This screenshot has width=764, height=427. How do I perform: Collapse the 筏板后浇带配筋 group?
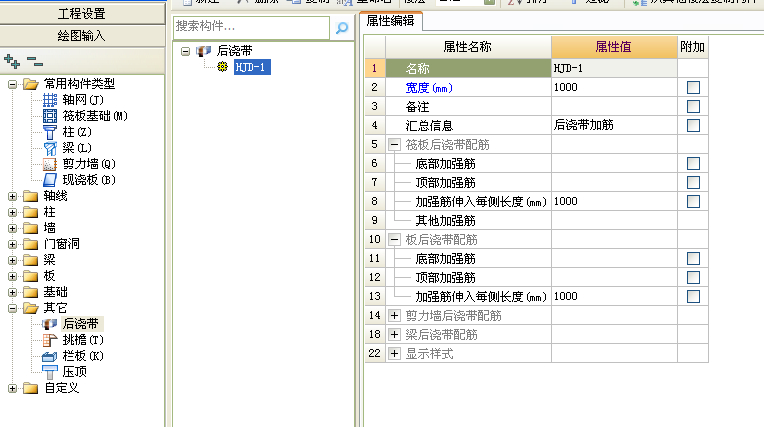(394, 144)
